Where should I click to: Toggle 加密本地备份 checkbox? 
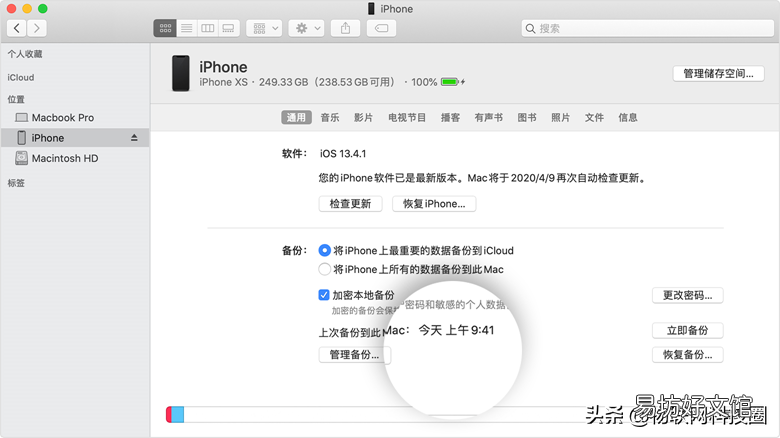click(x=324, y=295)
